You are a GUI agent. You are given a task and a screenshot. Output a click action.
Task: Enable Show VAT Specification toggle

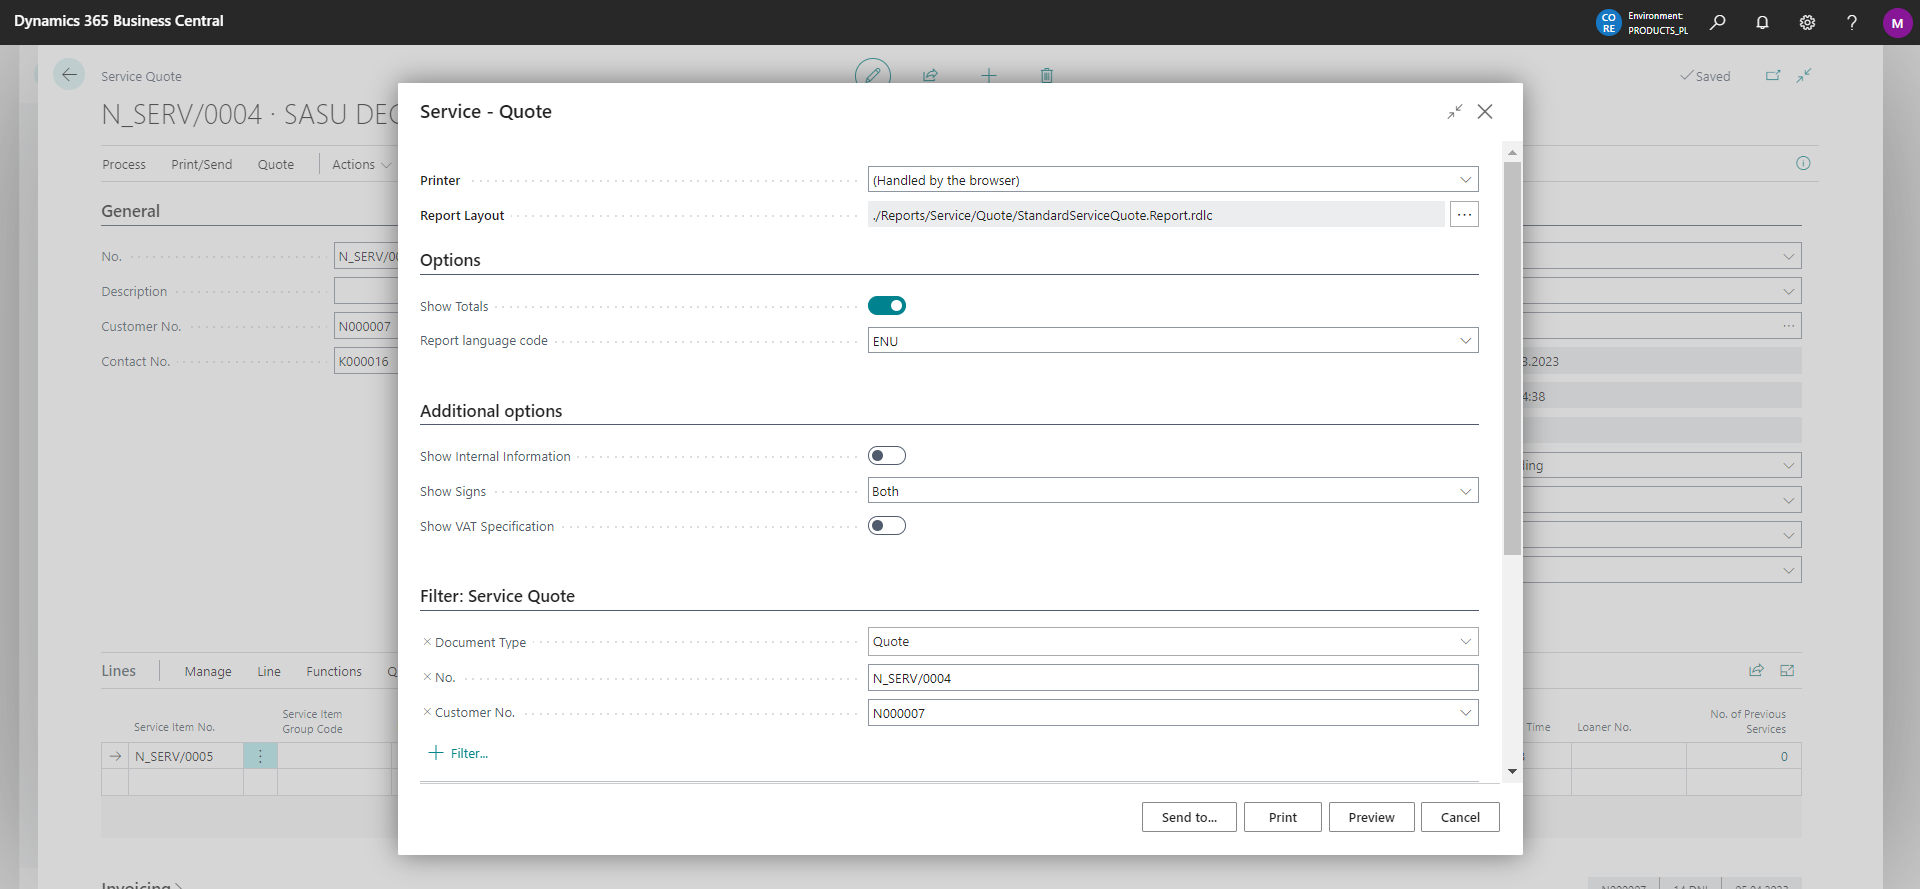pyautogui.click(x=887, y=526)
